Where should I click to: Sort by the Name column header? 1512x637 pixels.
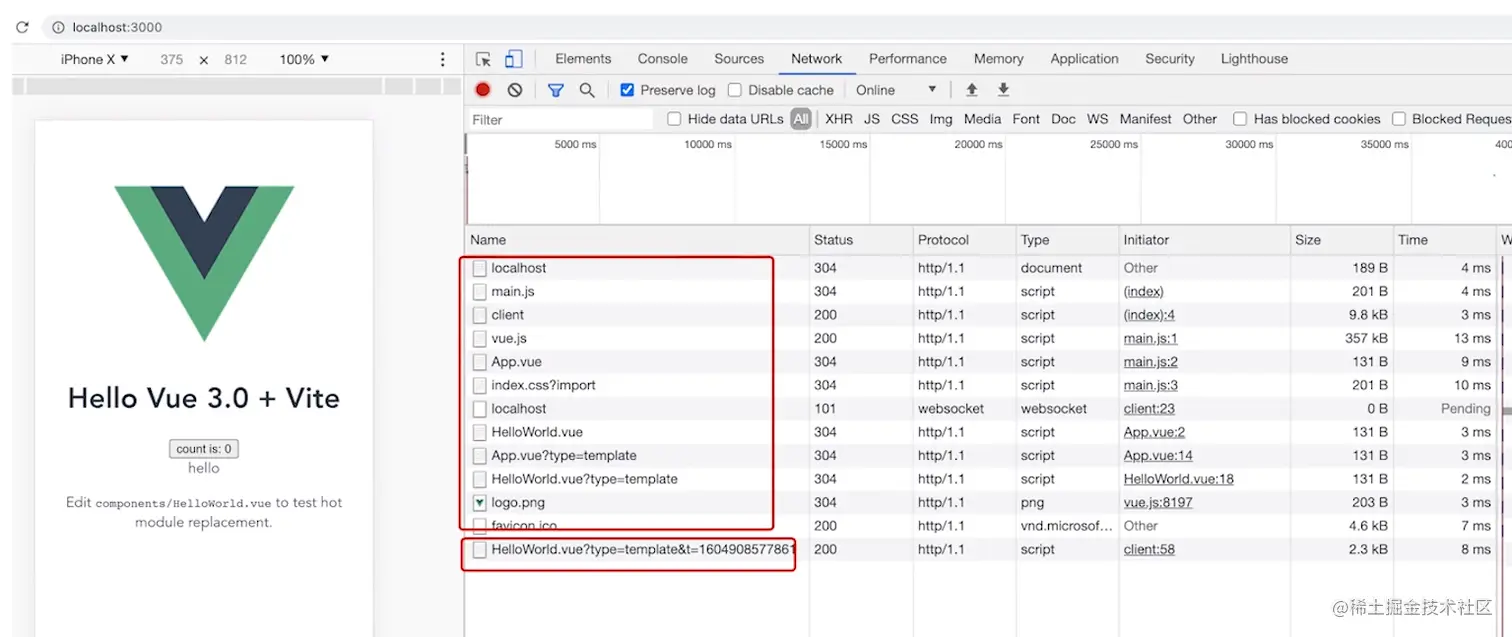[x=637, y=240]
